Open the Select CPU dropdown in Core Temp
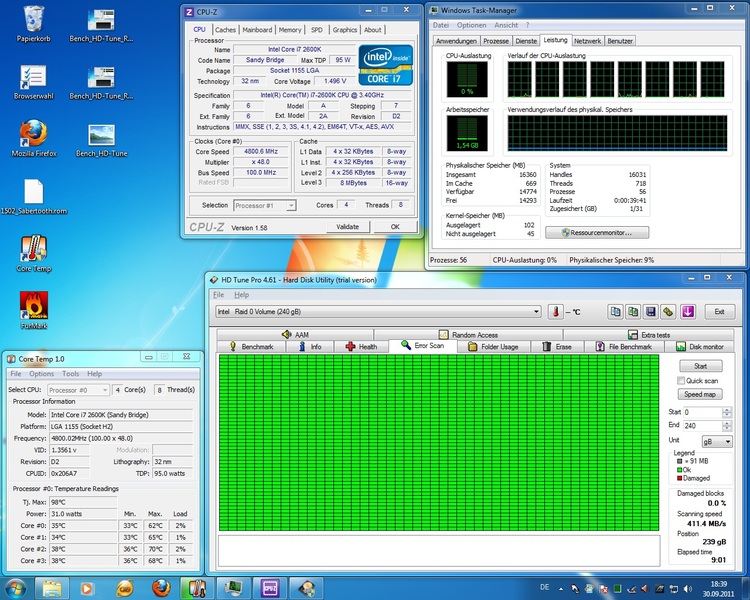The image size is (750, 600). (x=78, y=390)
